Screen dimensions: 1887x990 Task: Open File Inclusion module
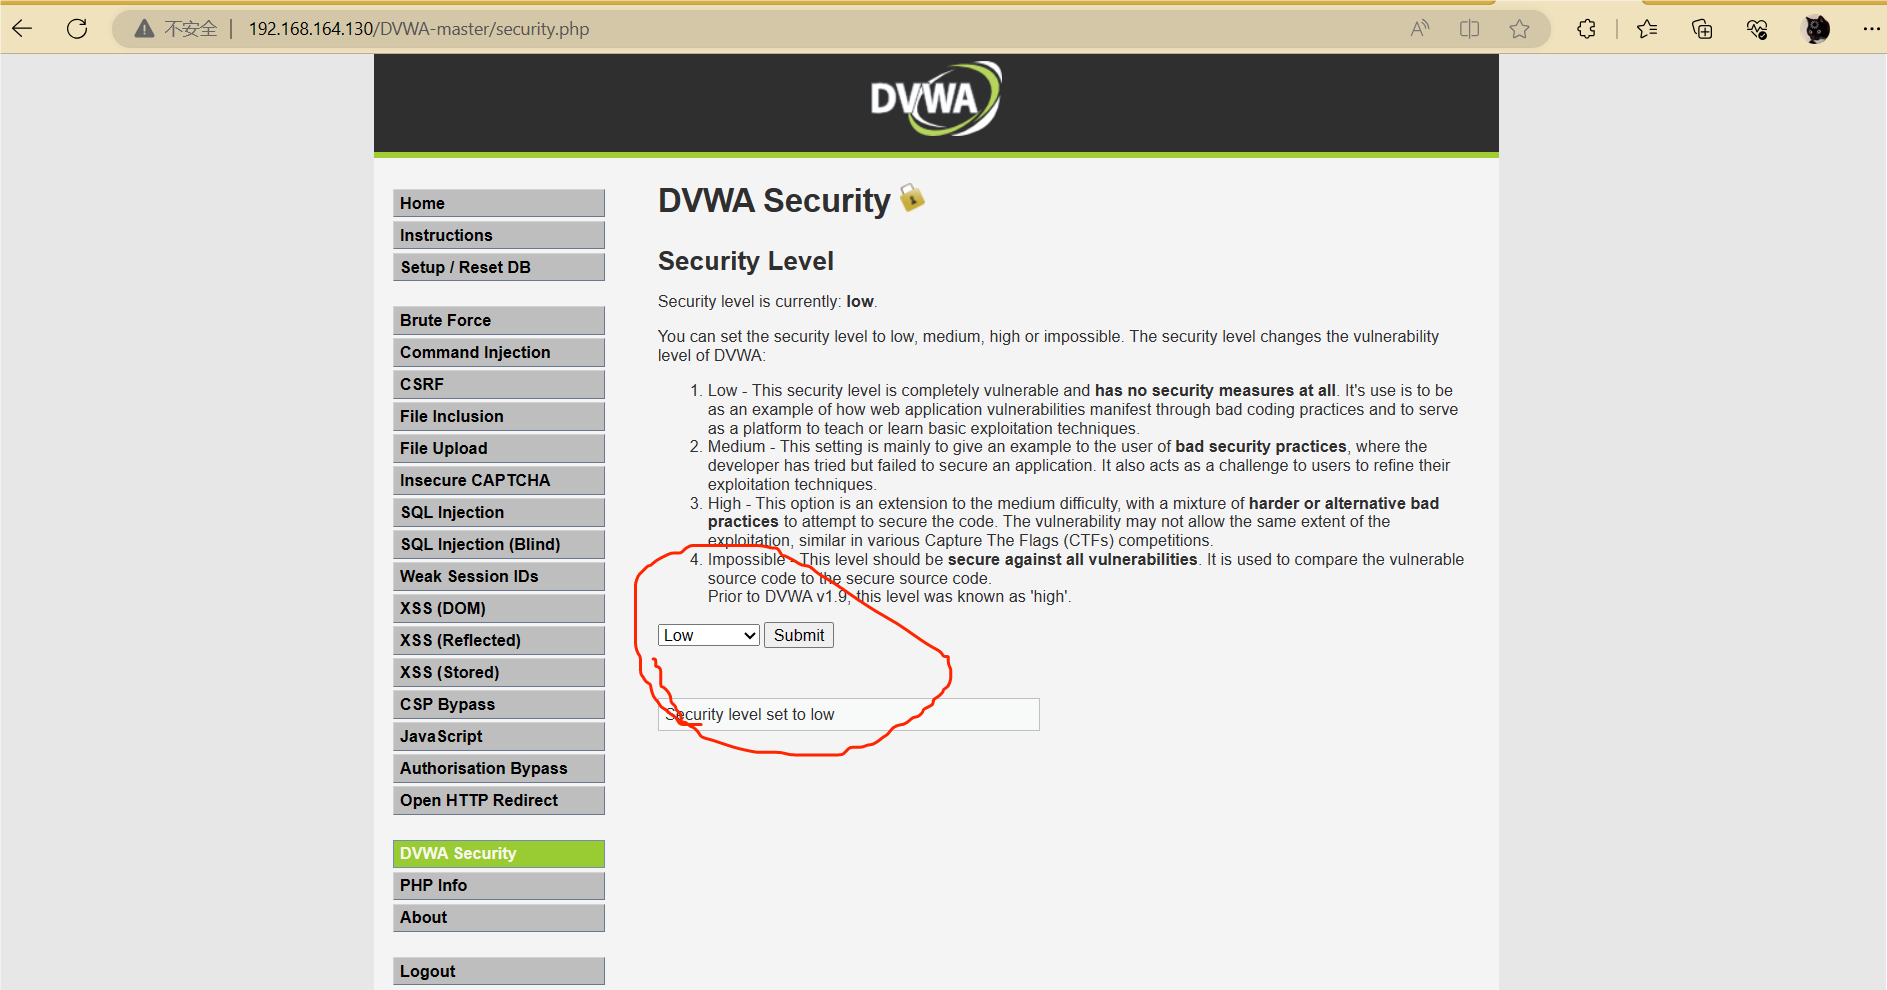point(499,416)
